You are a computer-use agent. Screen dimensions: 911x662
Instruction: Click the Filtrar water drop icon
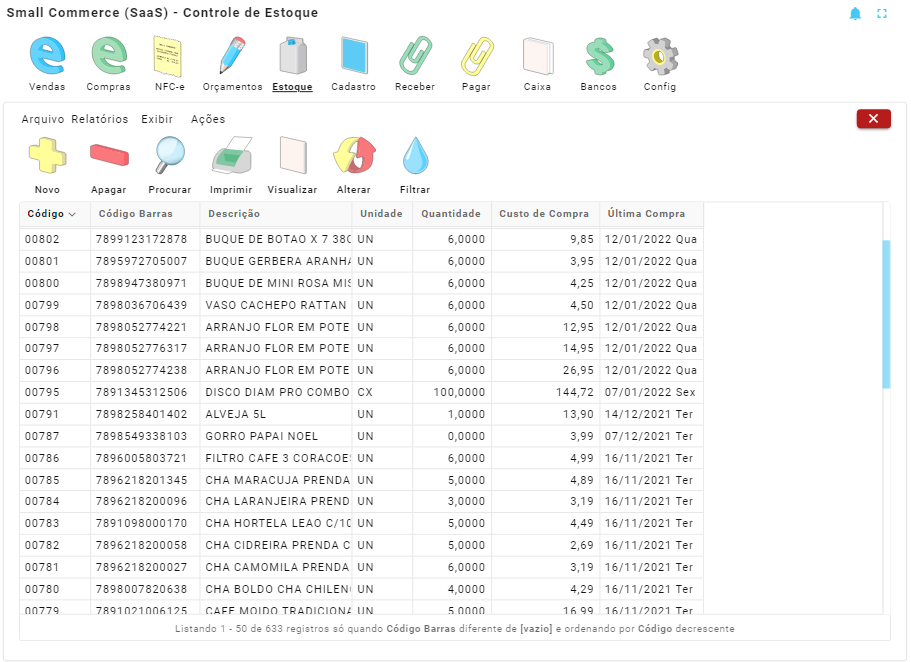tap(415, 158)
